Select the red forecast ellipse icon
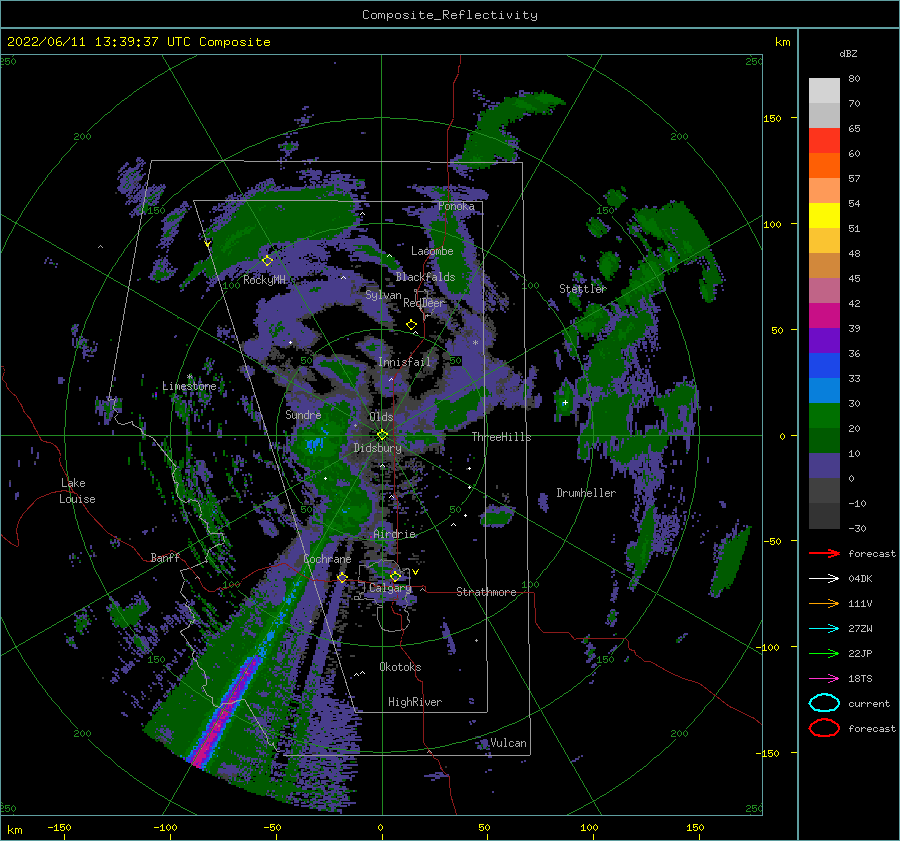Screen dimensions: 900x841 tap(824, 728)
